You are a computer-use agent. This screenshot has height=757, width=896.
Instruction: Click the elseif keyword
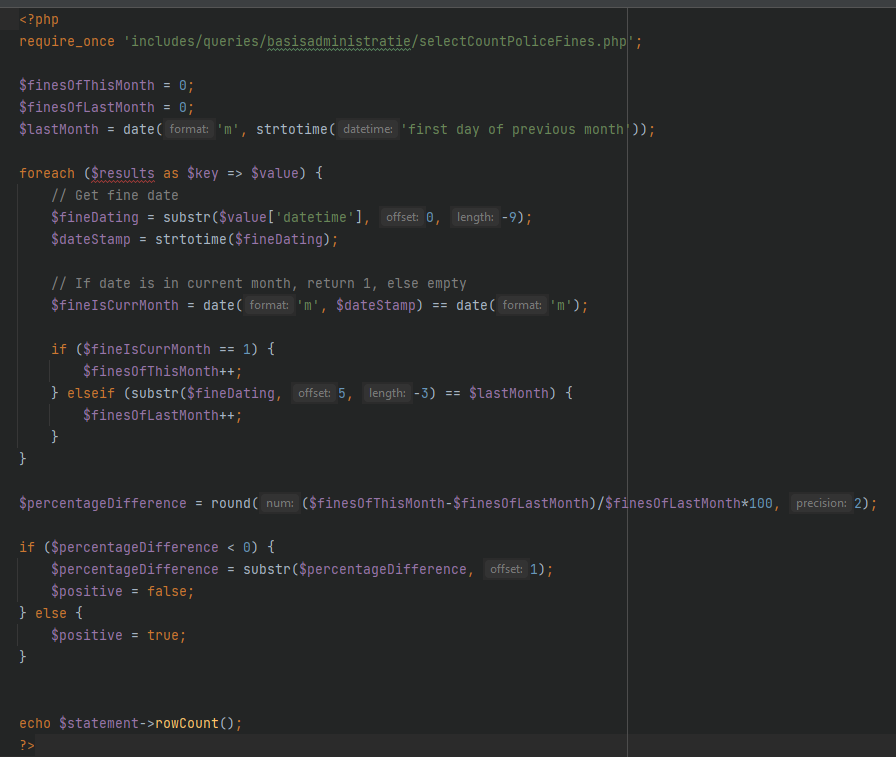[x=91, y=393]
